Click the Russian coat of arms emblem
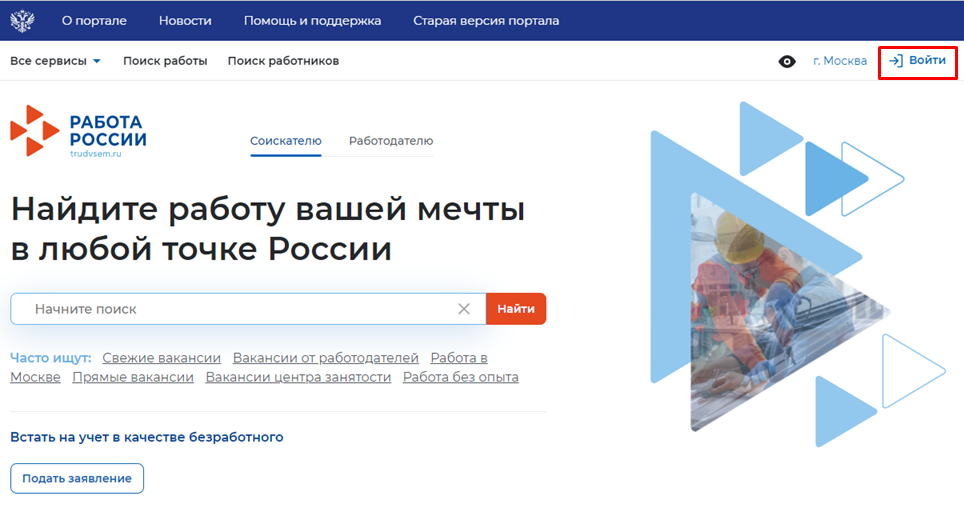Image resolution: width=964 pixels, height=512 pixels. pyautogui.click(x=22, y=20)
